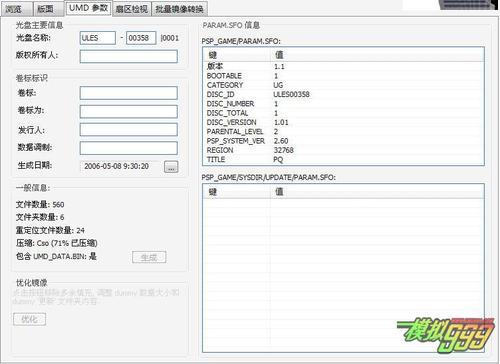Click the 值 column header in UPDATE list
Screen dimensions: 500x364
377,192
